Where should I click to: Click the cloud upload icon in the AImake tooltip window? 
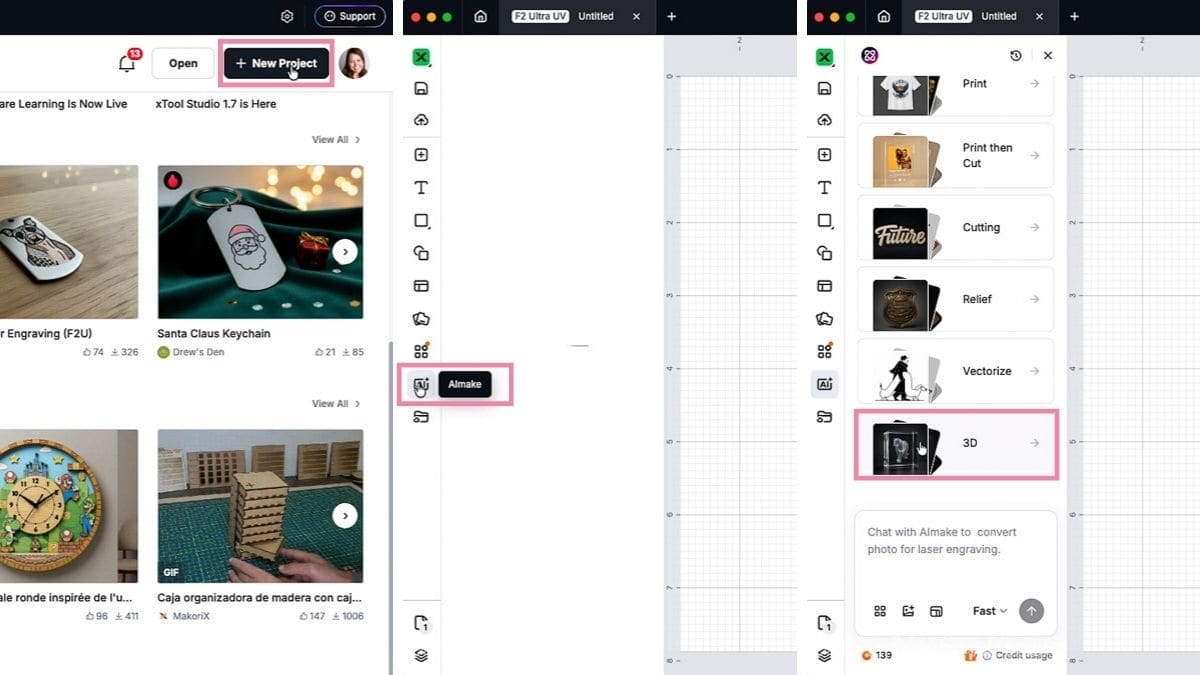(x=421, y=121)
